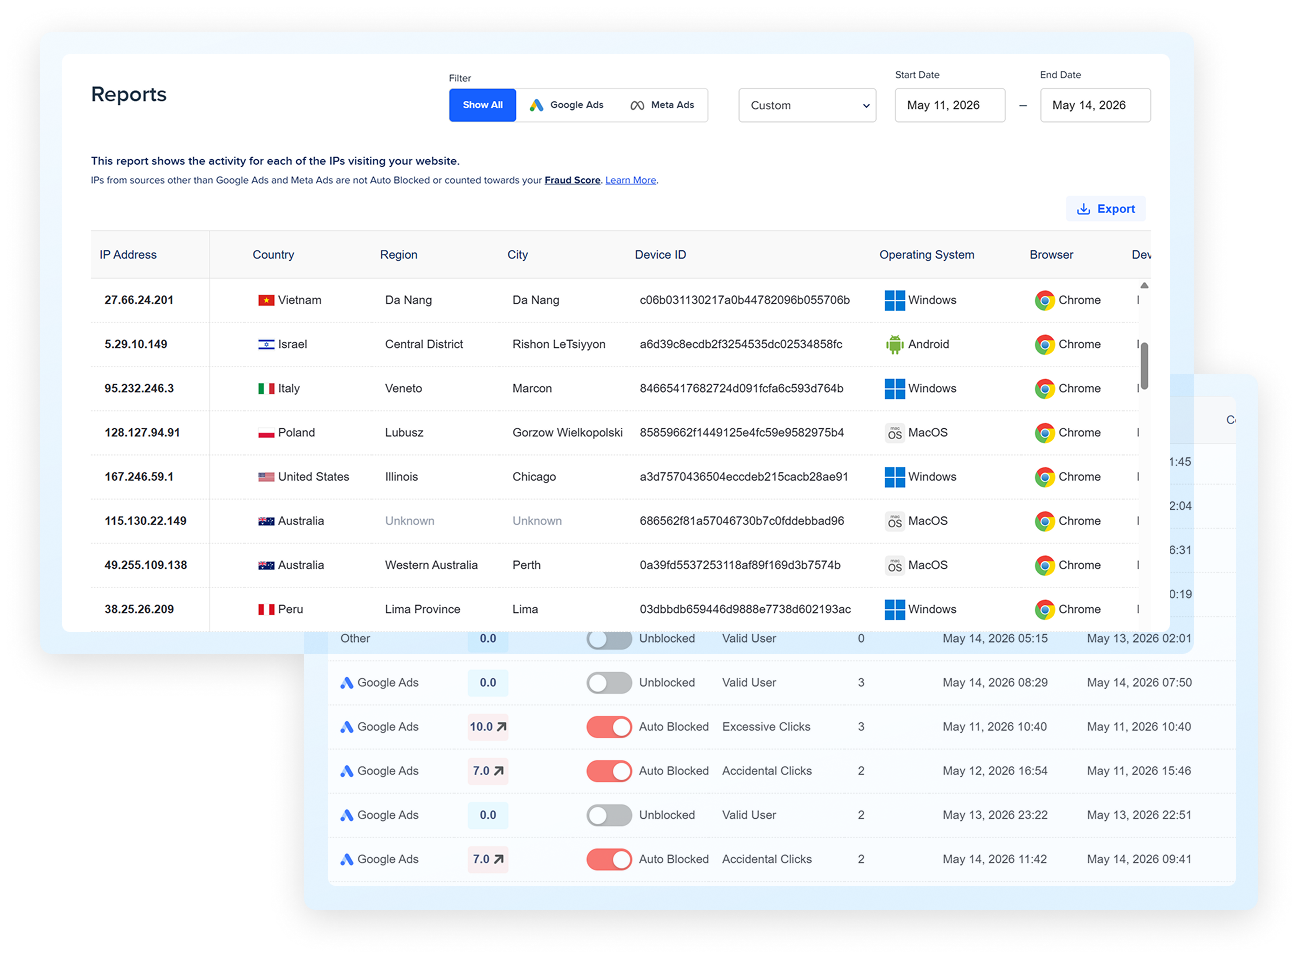The height and width of the screenshot is (958, 1298).
Task: Open the Custom date range dropdown
Action: pyautogui.click(x=807, y=105)
